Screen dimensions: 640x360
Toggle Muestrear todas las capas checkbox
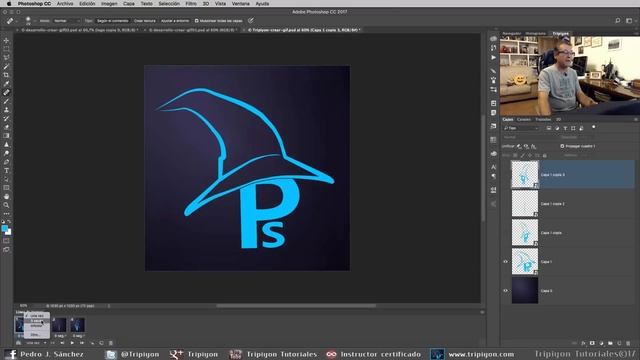click(x=197, y=20)
